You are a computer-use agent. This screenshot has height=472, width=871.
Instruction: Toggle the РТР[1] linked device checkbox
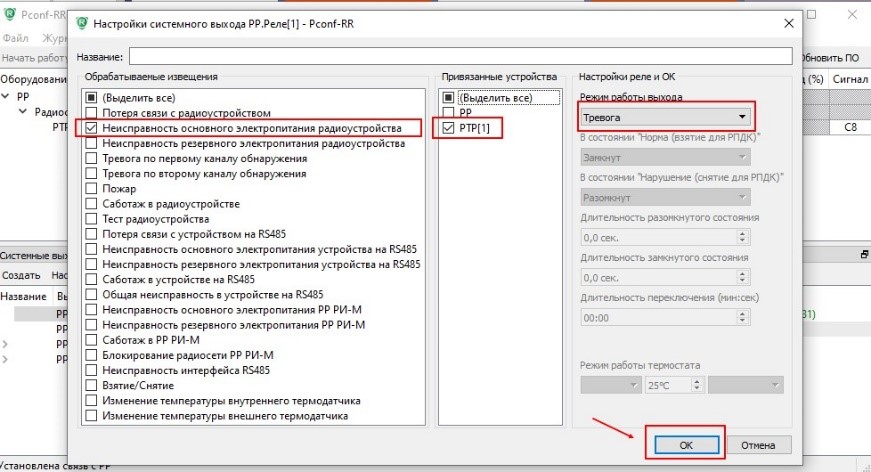pyautogui.click(x=447, y=128)
